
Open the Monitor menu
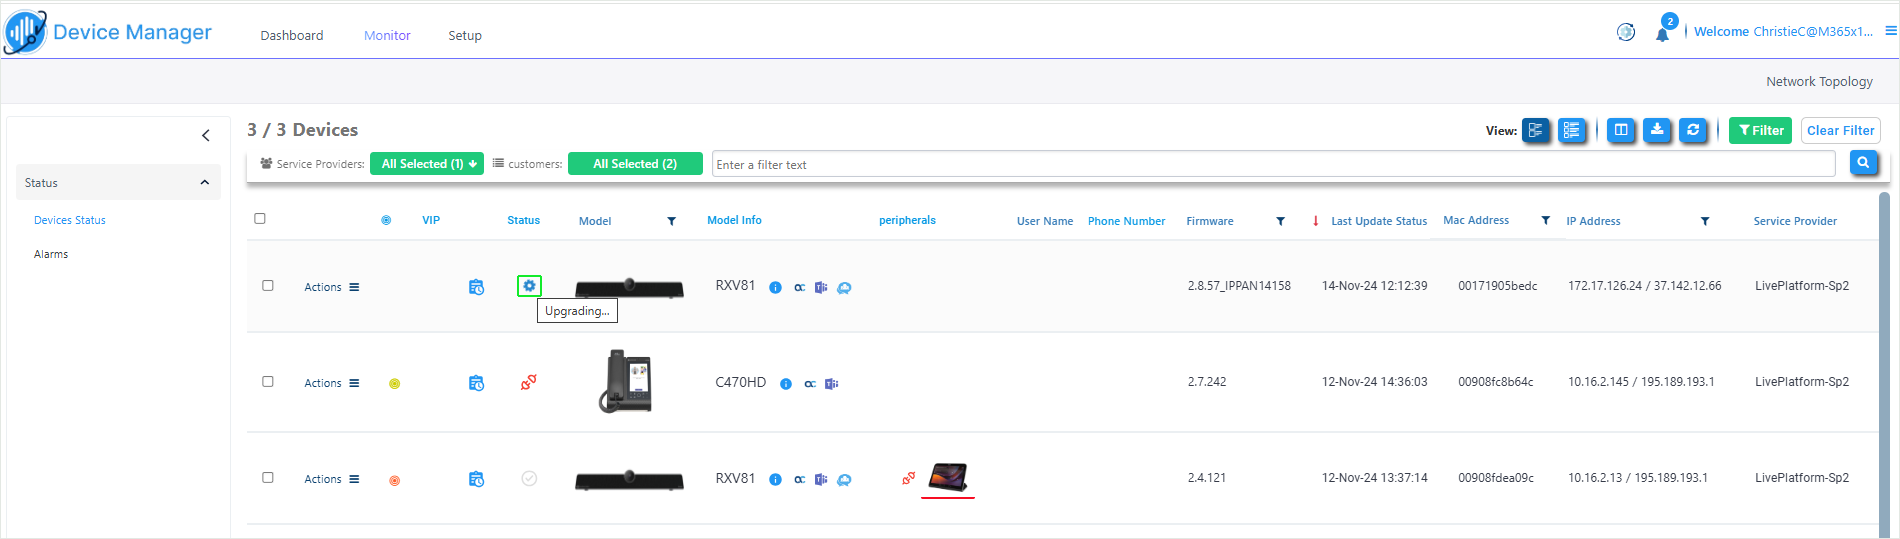pos(387,35)
